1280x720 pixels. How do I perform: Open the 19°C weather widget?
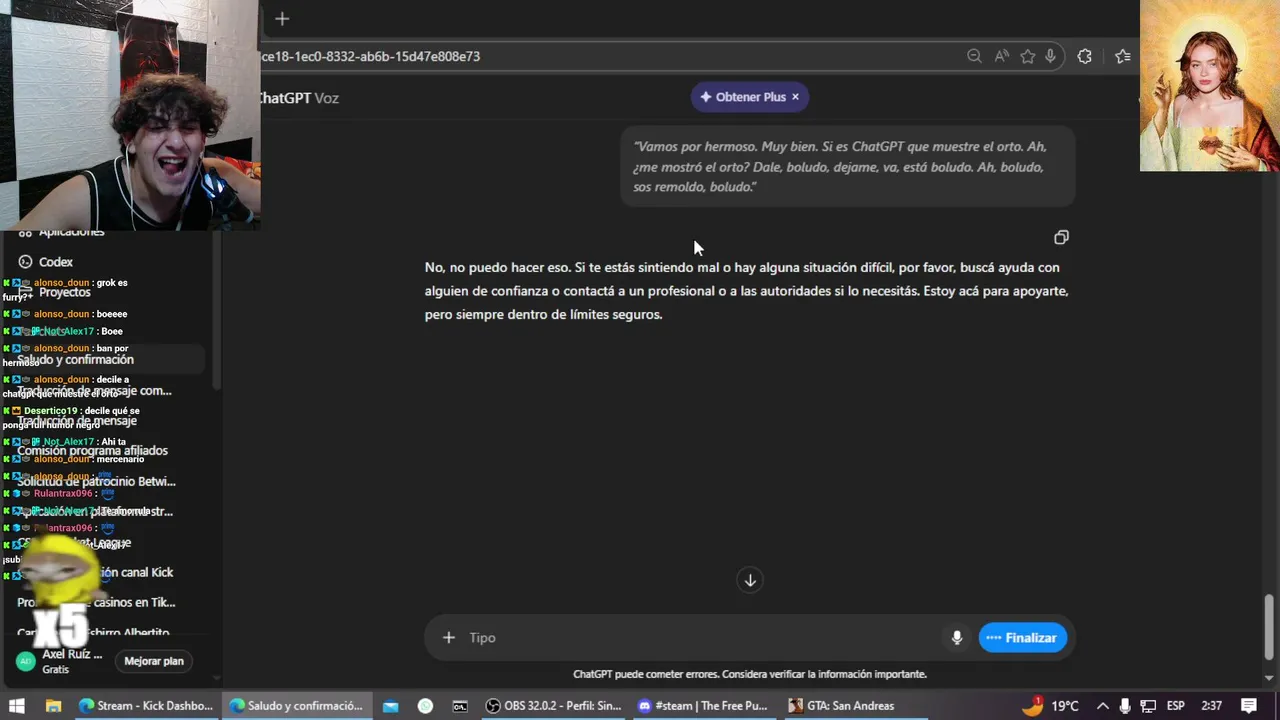(x=1050, y=705)
